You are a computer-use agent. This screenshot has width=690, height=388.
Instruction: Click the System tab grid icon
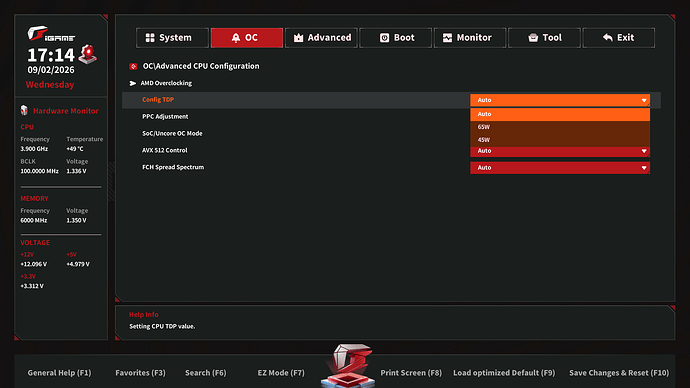pyautogui.click(x=150, y=38)
